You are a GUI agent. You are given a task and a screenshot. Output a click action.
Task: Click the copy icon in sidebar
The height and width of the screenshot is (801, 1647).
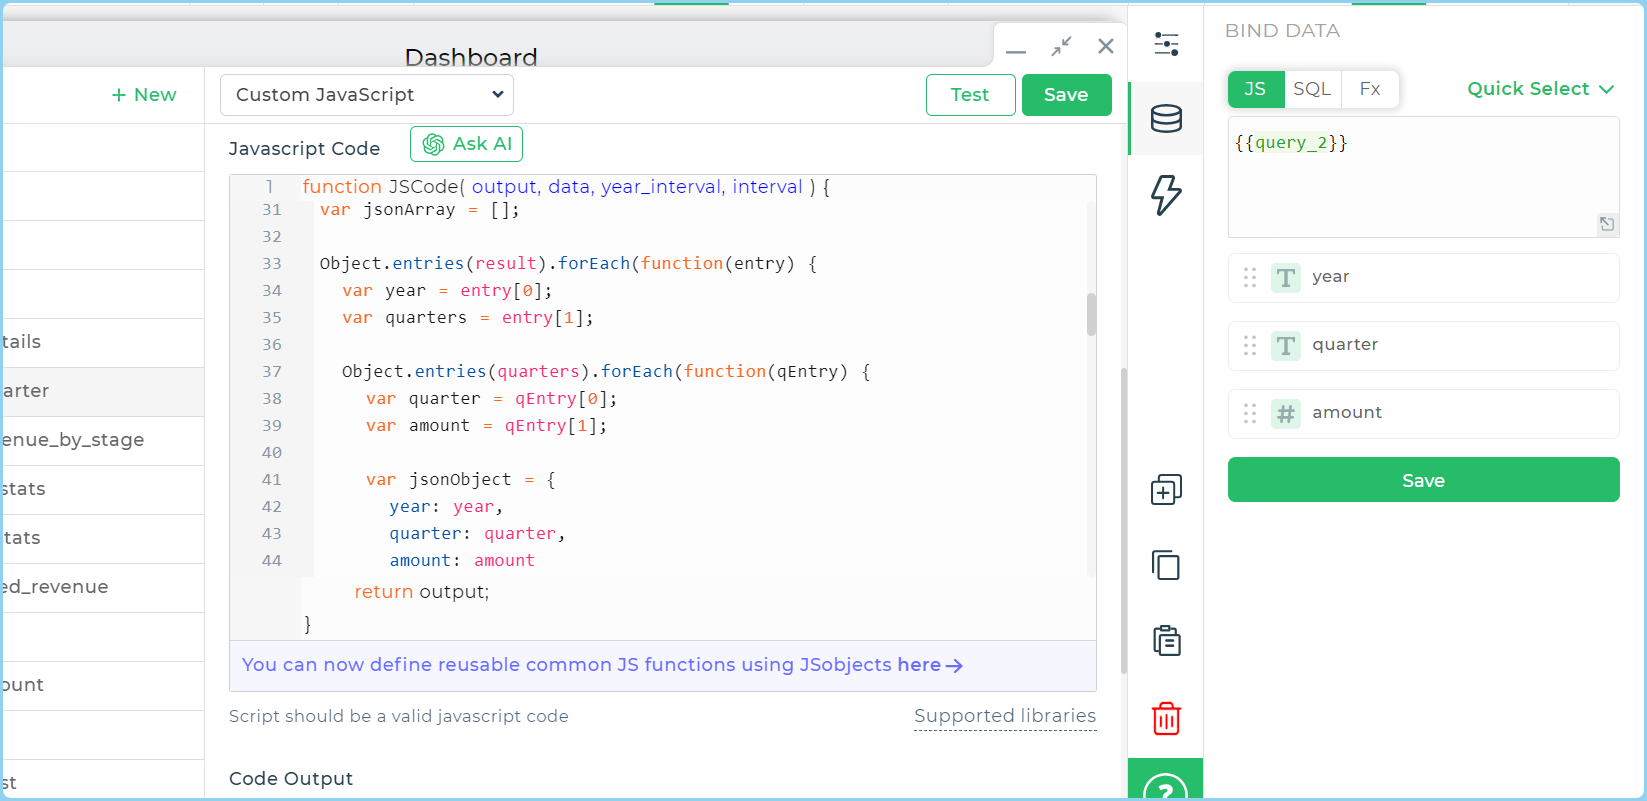[1166, 565]
